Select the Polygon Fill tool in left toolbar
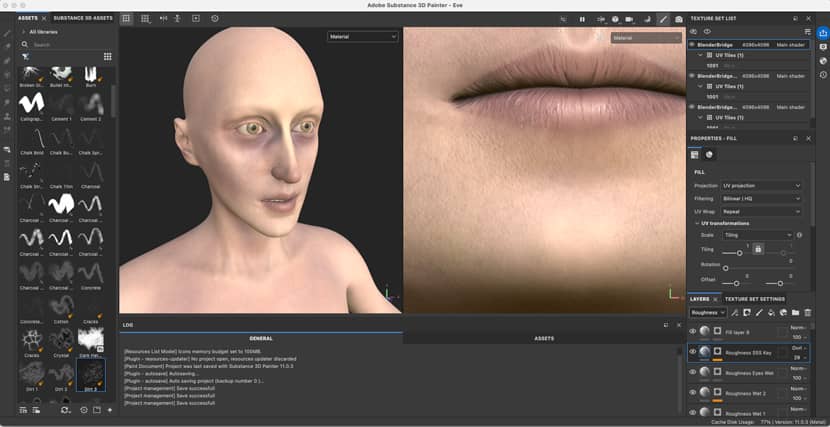Image resolution: width=830 pixels, height=427 pixels. 7,75
